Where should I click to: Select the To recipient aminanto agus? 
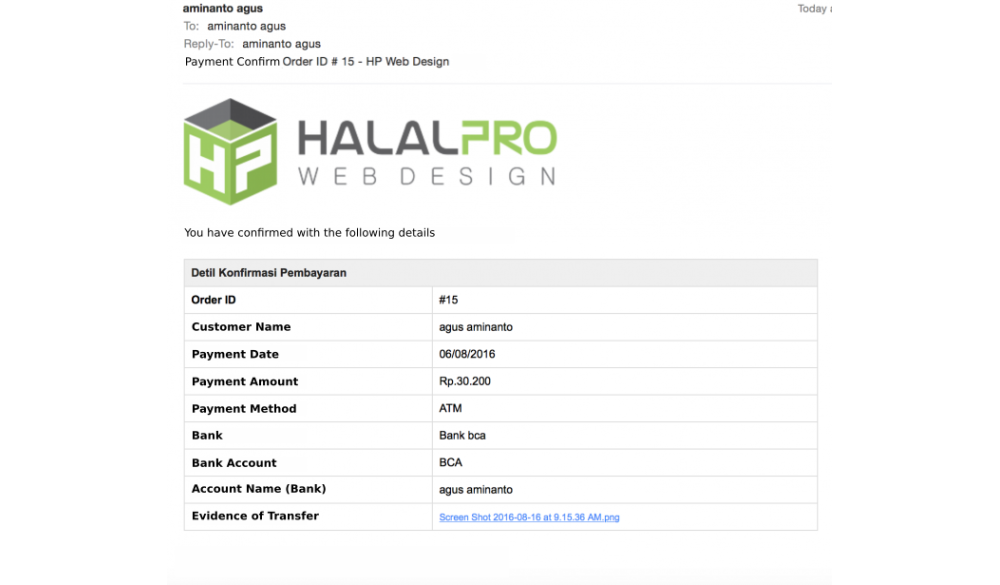[x=246, y=27]
